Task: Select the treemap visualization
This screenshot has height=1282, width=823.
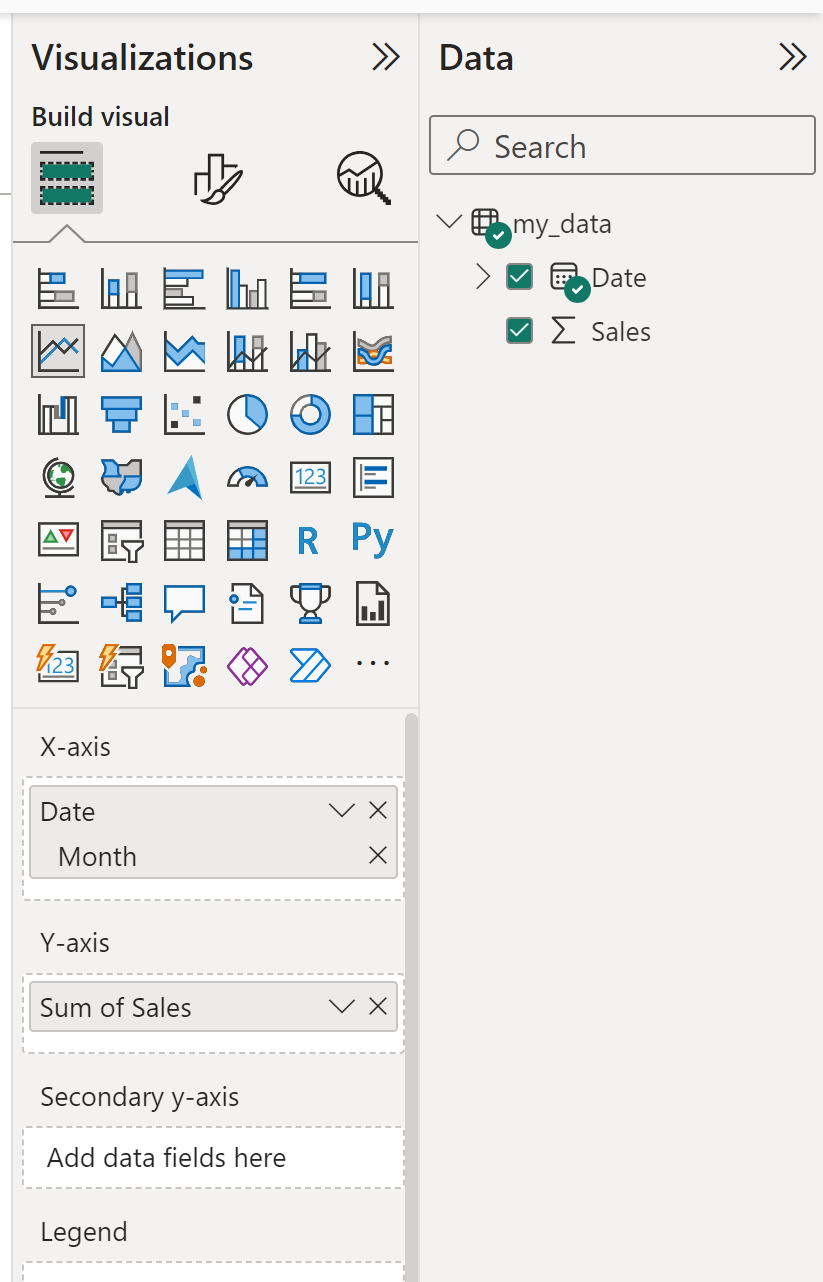Action: [373, 414]
